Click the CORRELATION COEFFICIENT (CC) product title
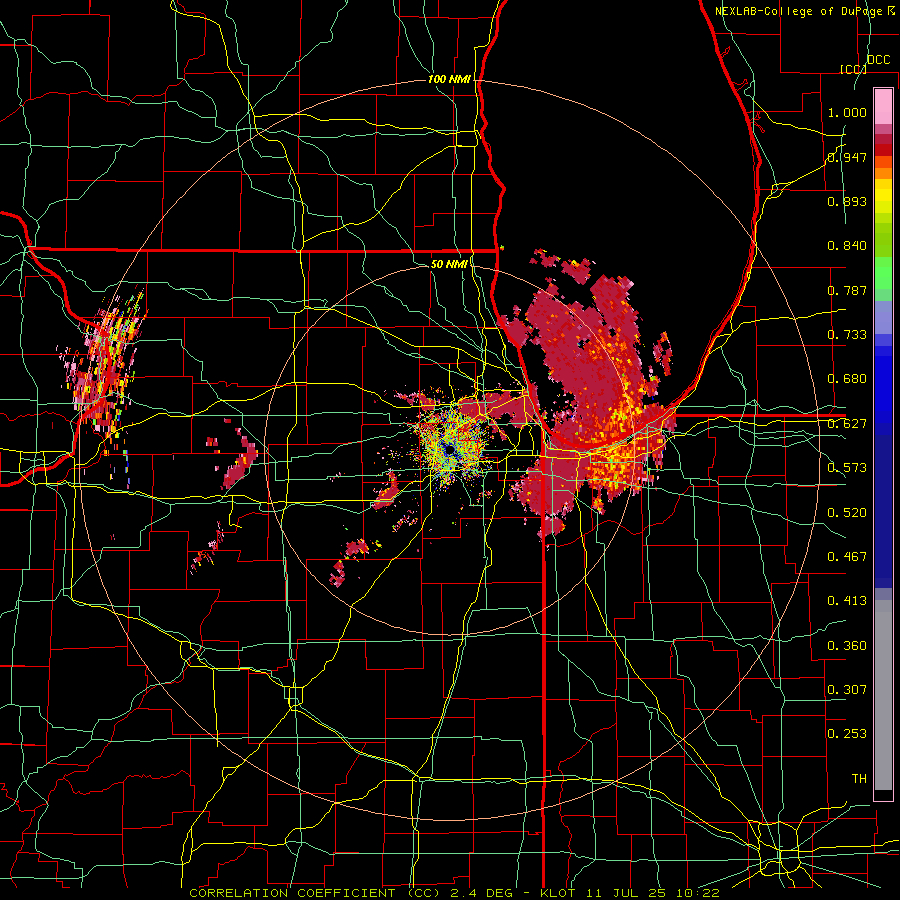900x900 pixels. click(x=315, y=893)
